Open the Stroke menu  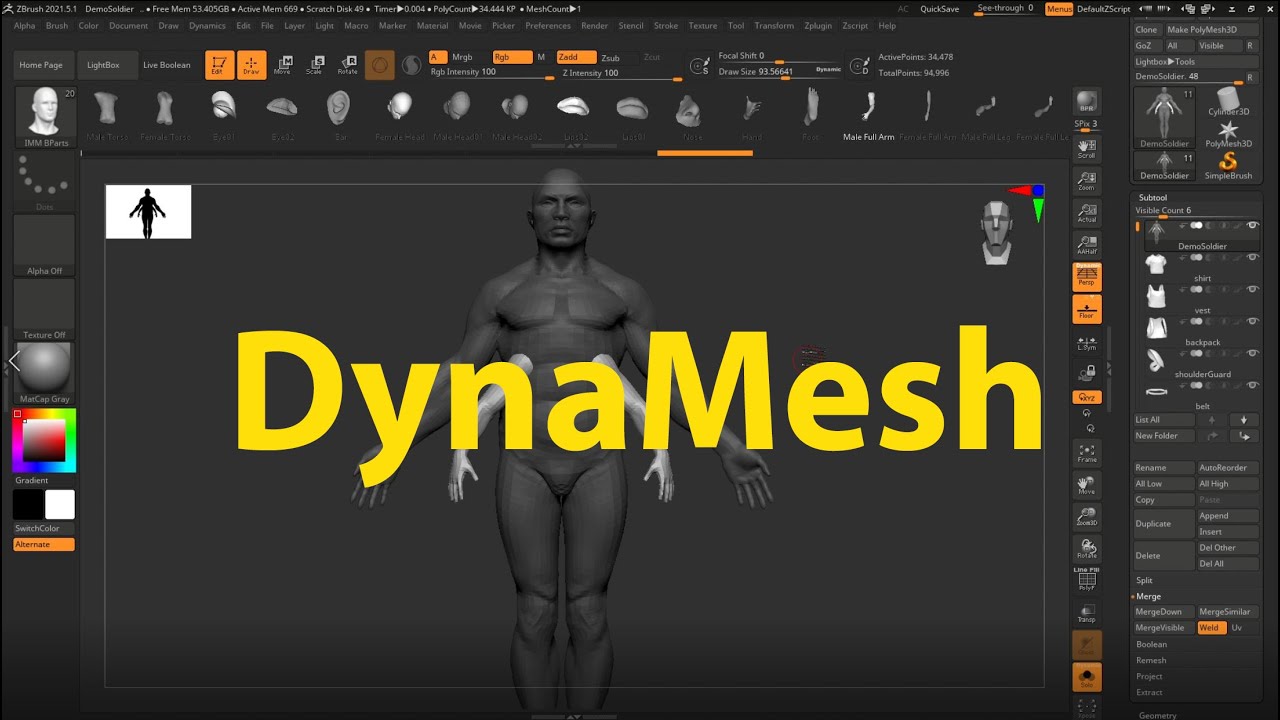[665, 26]
